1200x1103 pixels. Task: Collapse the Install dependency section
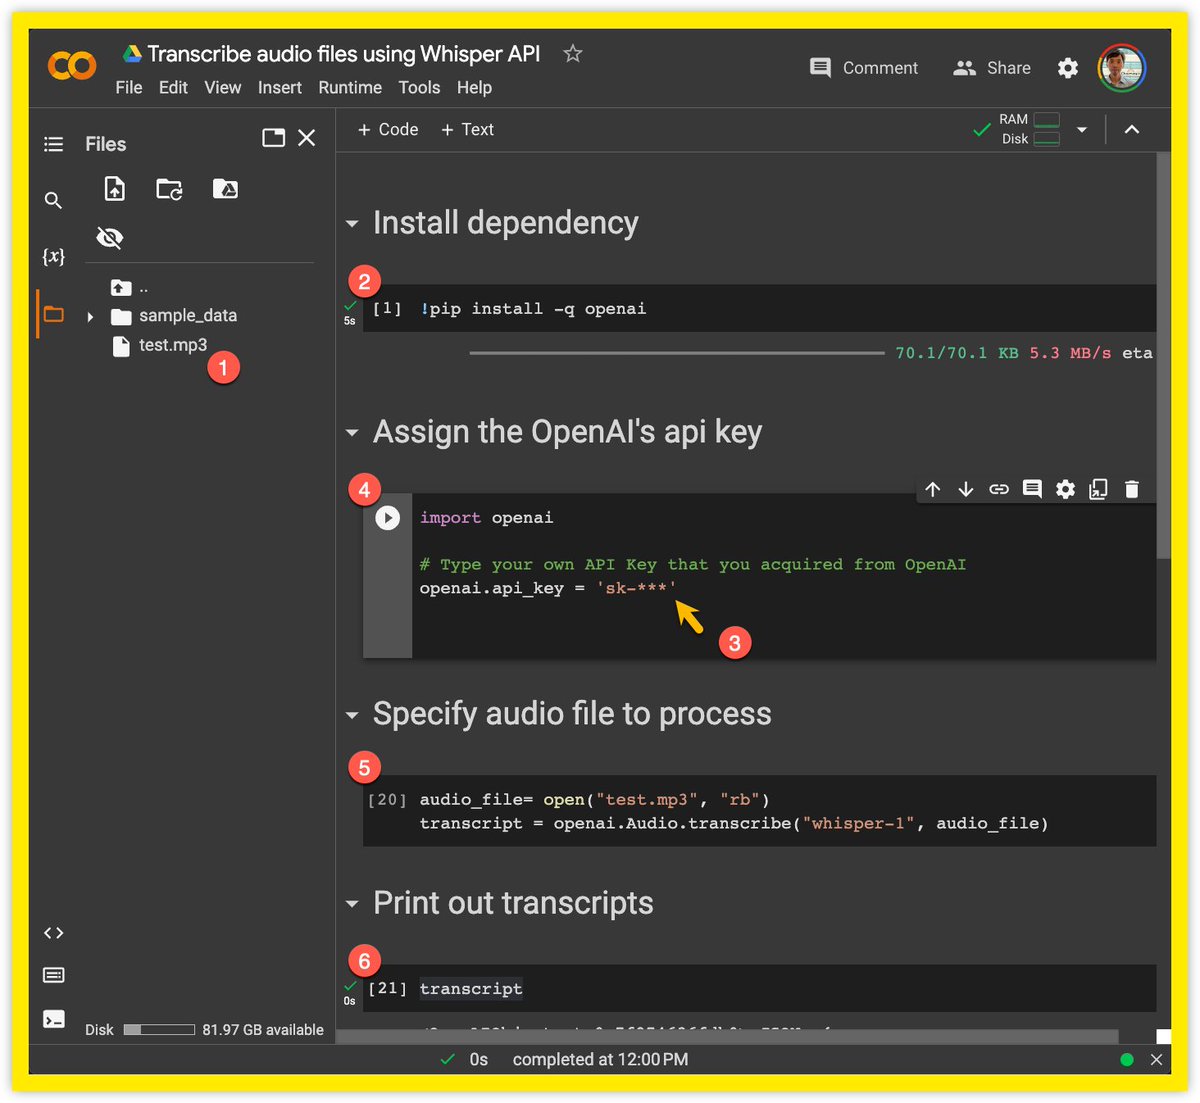(x=352, y=224)
